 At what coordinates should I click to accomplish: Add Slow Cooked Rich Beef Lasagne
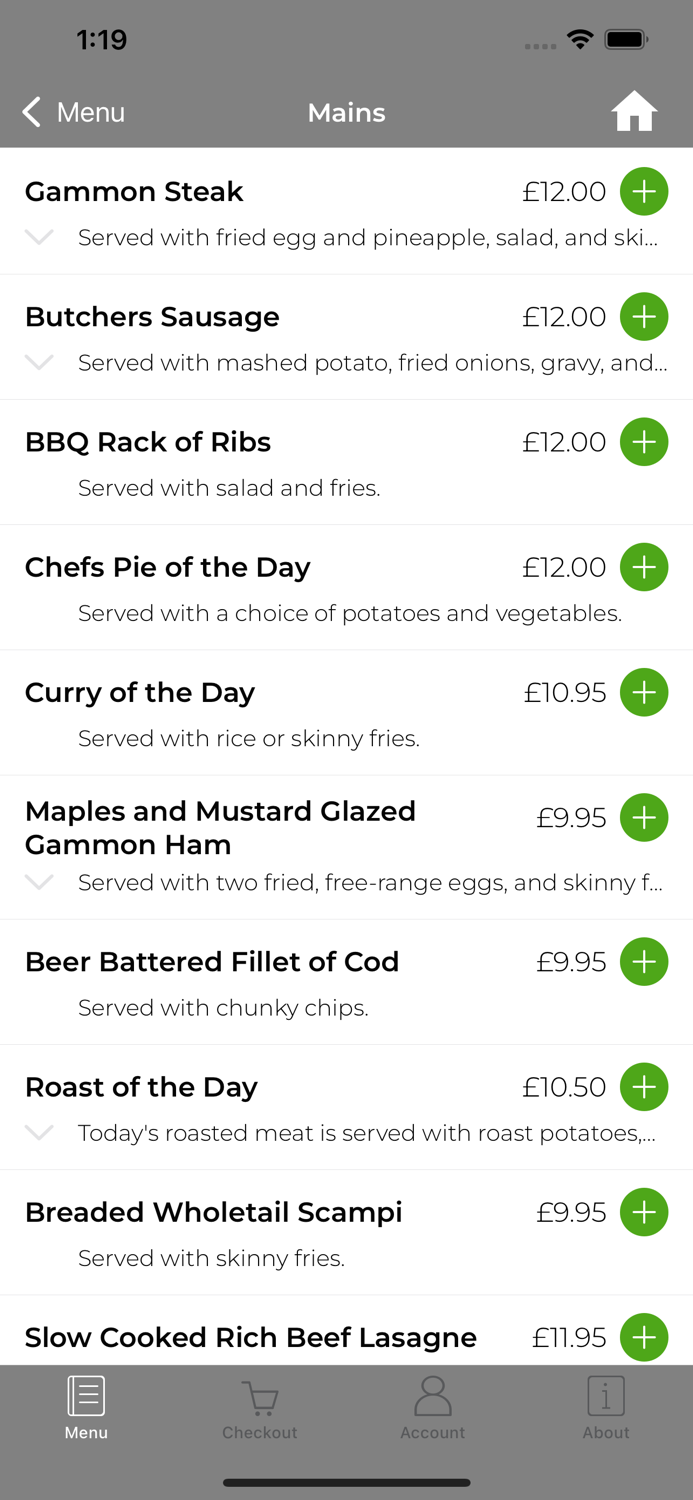tap(644, 1337)
